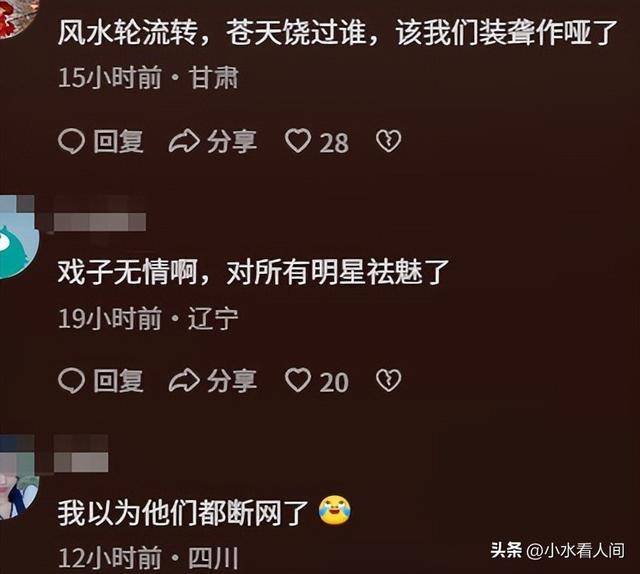The height and width of the screenshot is (574, 640).
Task: Click reply bubble icon under Gansu comment
Action: click(x=71, y=142)
